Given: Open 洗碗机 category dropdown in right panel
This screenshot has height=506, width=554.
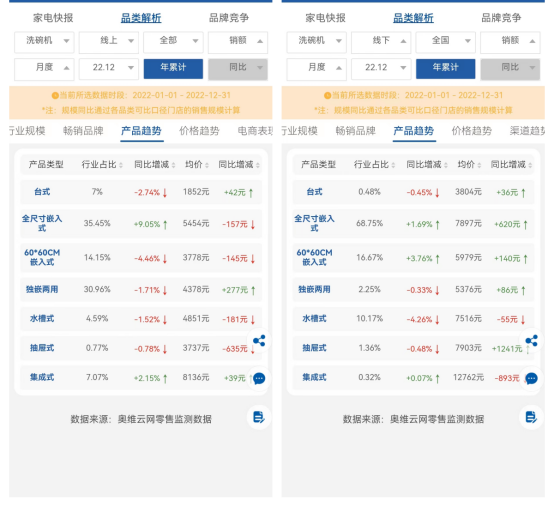Looking at the screenshot, I should click(x=317, y=42).
